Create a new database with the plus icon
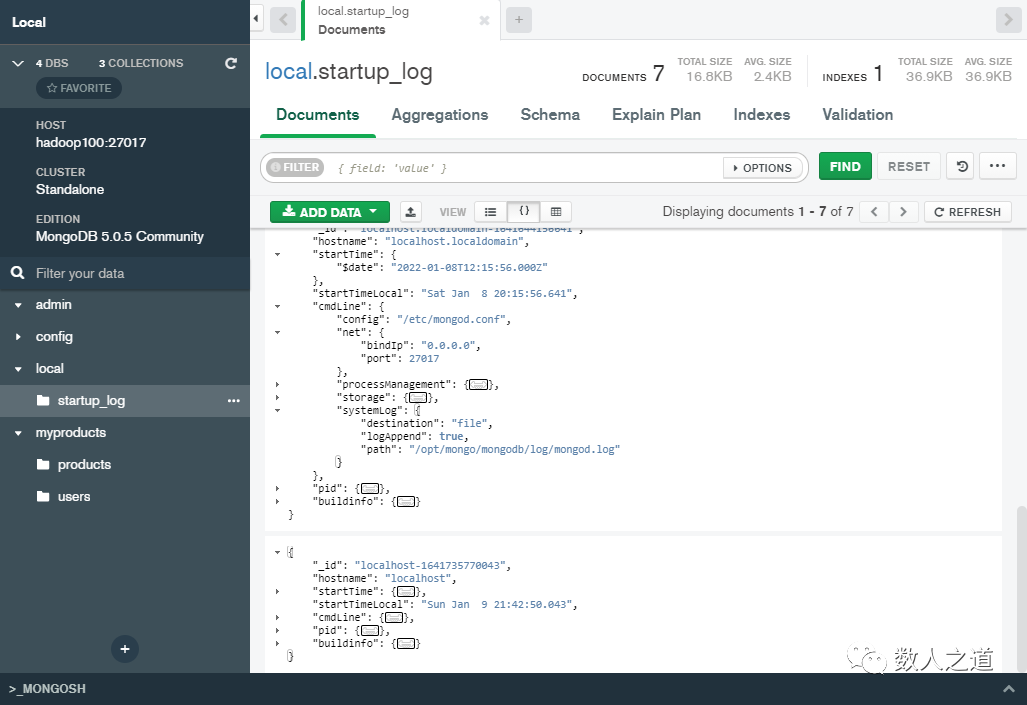The image size is (1027, 705). 124,649
